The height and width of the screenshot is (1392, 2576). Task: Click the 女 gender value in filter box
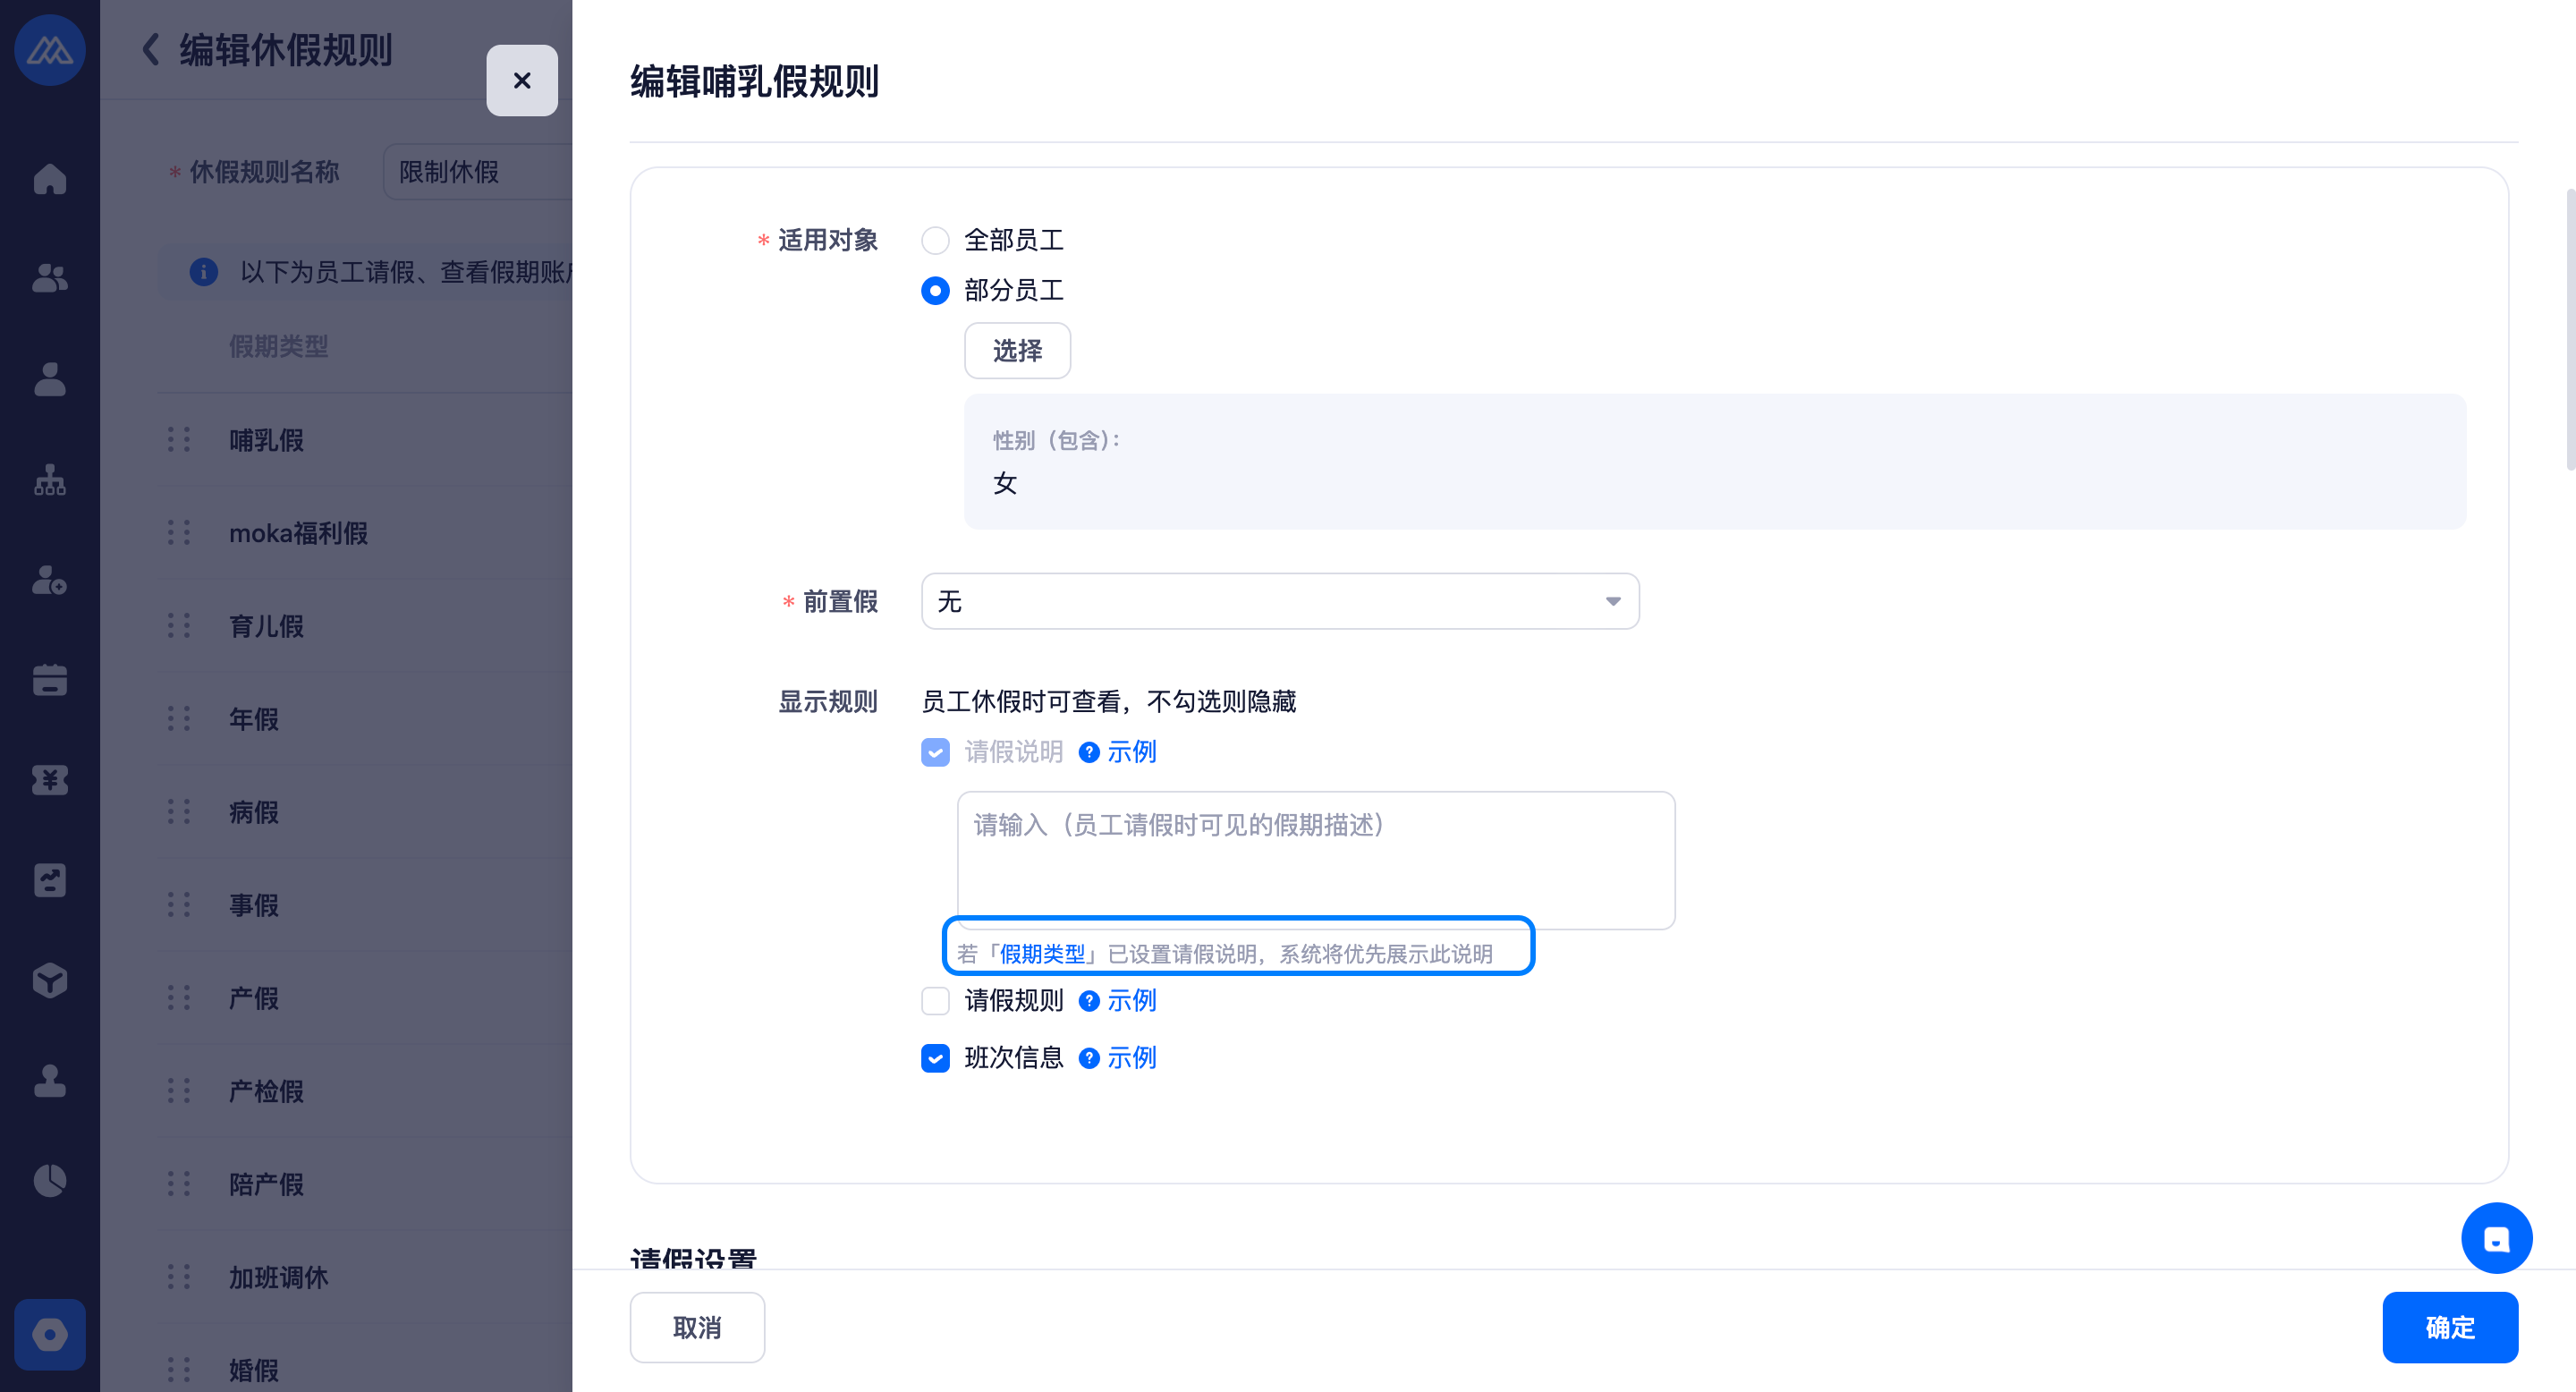(1005, 484)
